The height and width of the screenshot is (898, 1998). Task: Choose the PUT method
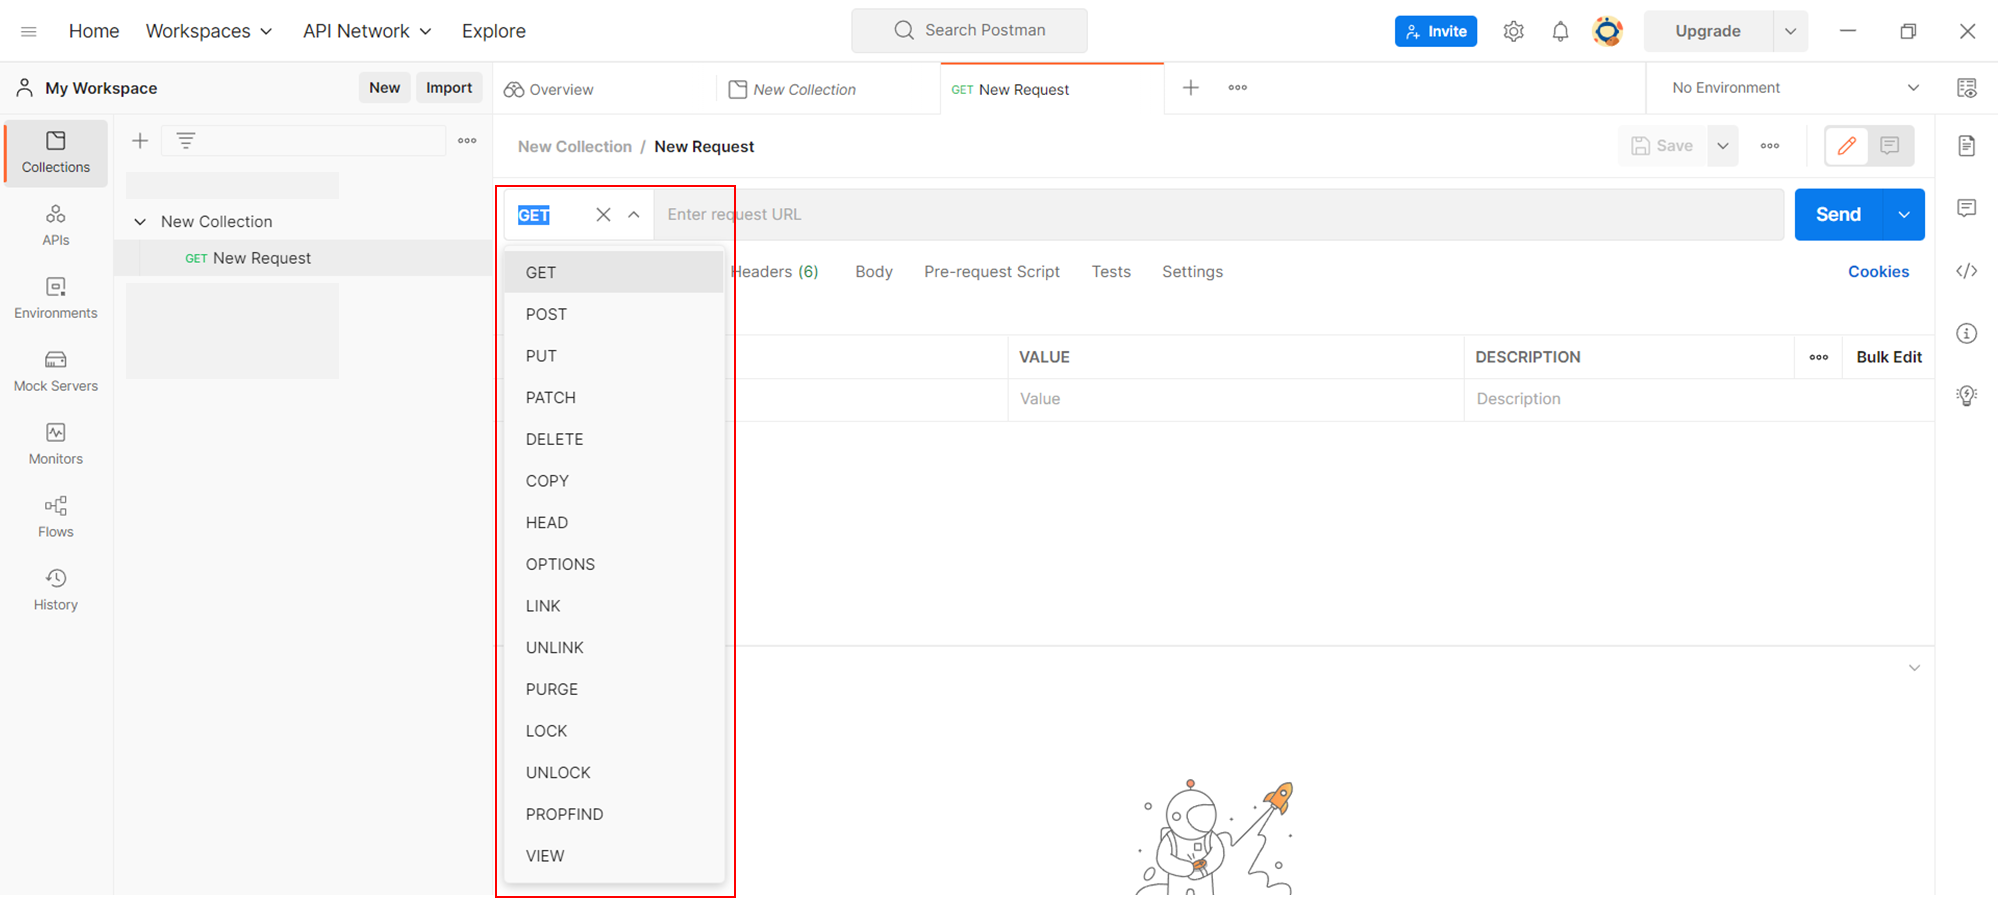[614, 356]
